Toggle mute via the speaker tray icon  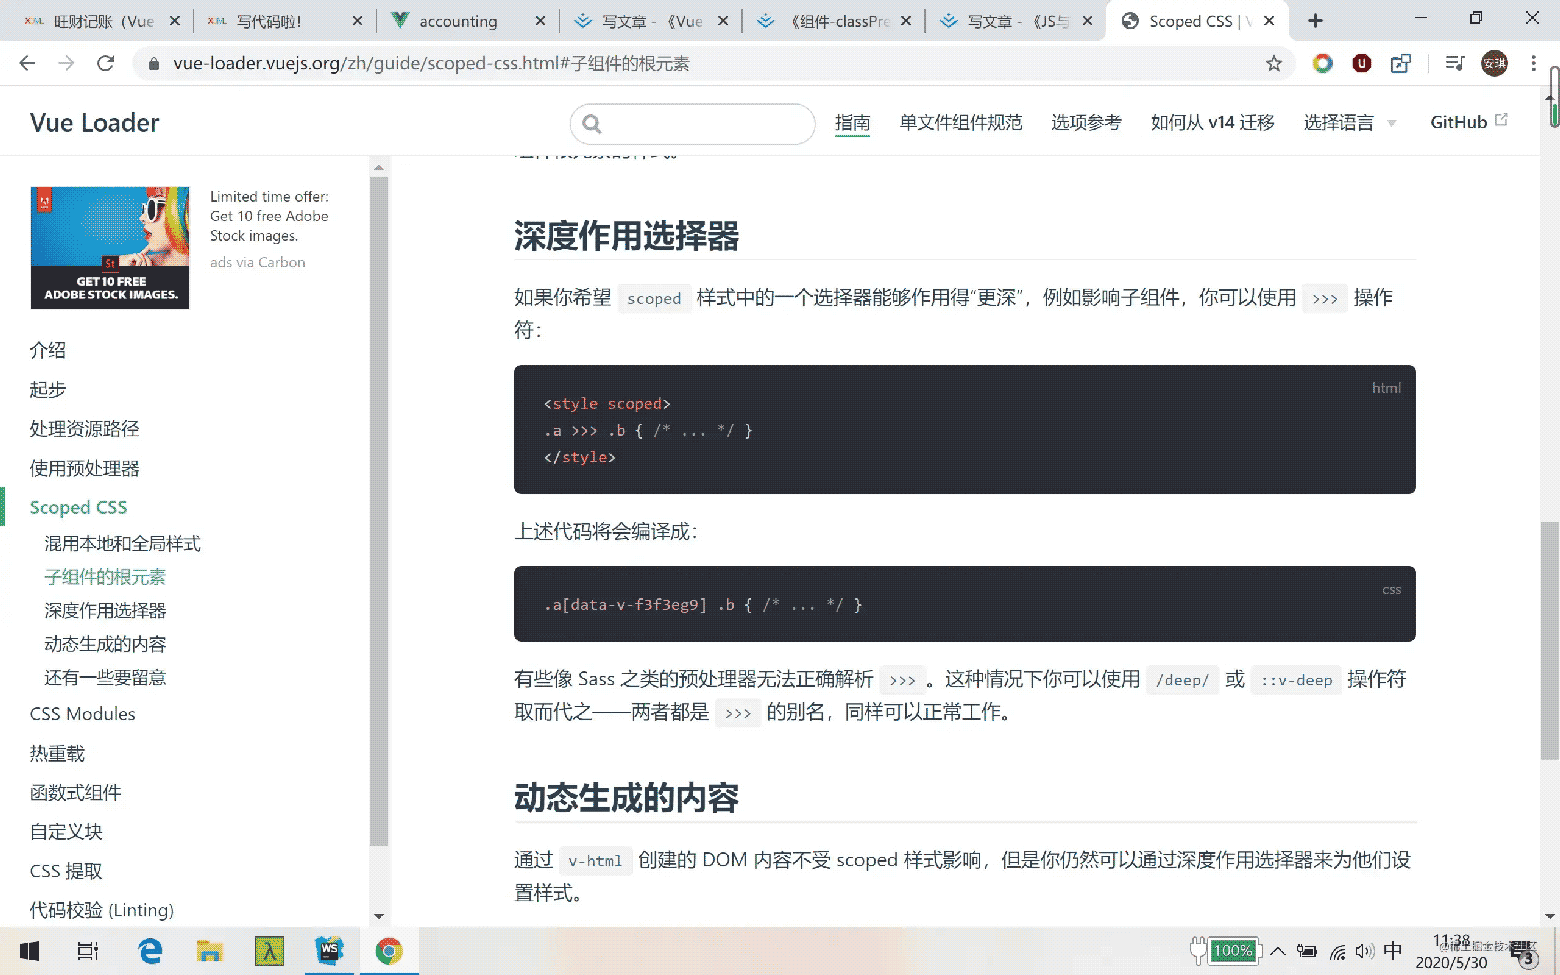click(x=1365, y=950)
